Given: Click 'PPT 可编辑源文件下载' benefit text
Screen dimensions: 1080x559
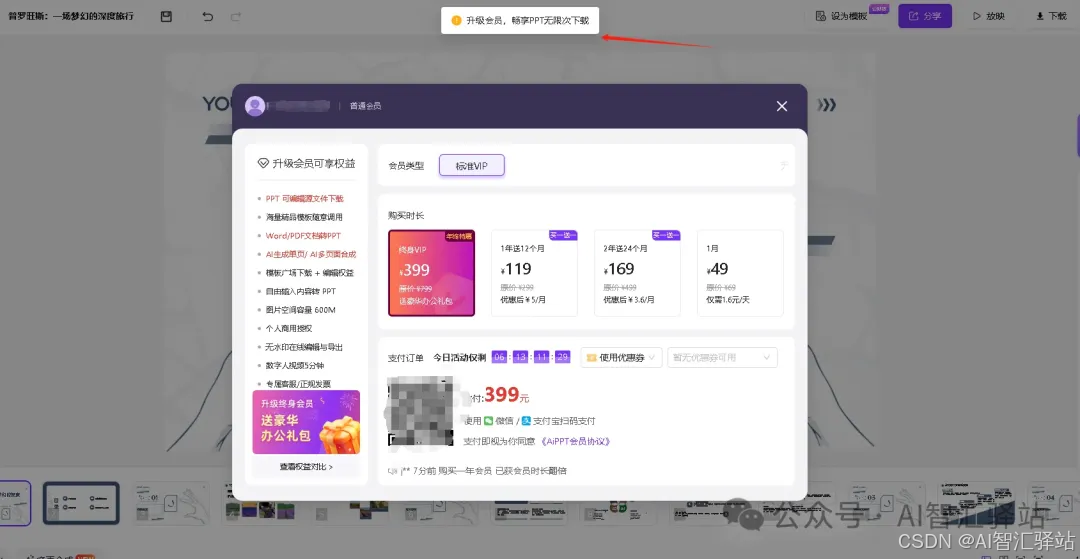Looking at the screenshot, I should (304, 198).
